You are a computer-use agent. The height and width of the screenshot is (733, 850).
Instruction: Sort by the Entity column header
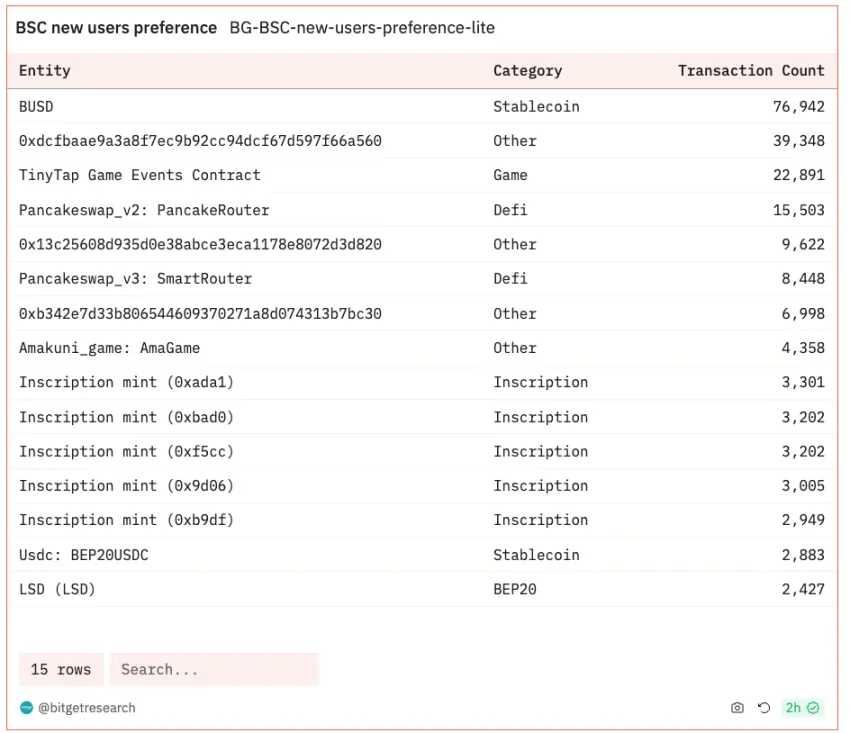pyautogui.click(x=45, y=71)
